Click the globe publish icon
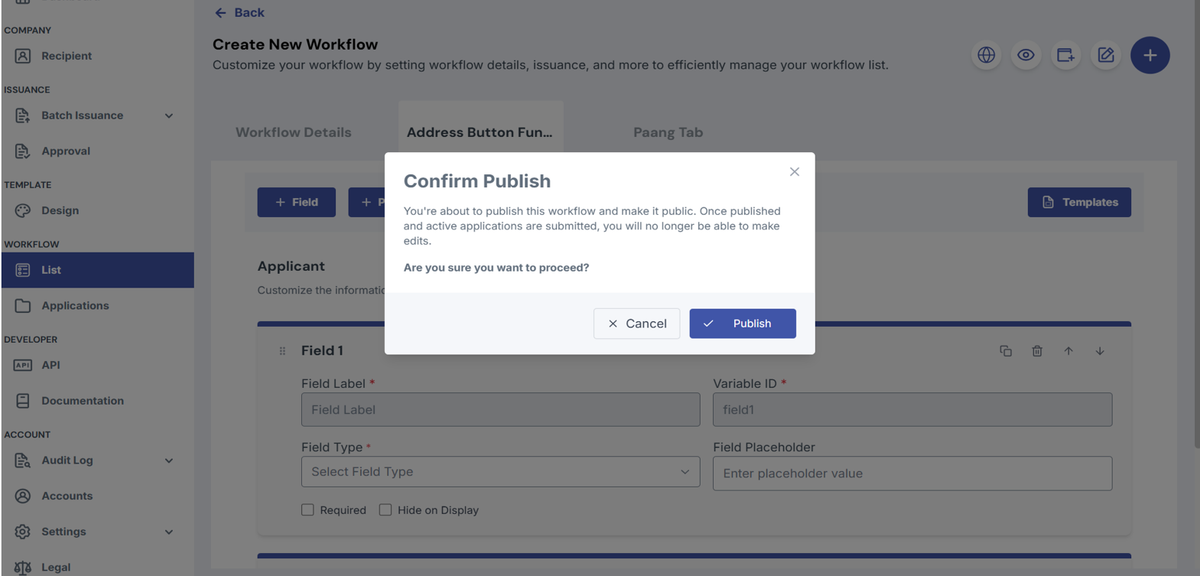This screenshot has height=576, width=1200. (987, 55)
